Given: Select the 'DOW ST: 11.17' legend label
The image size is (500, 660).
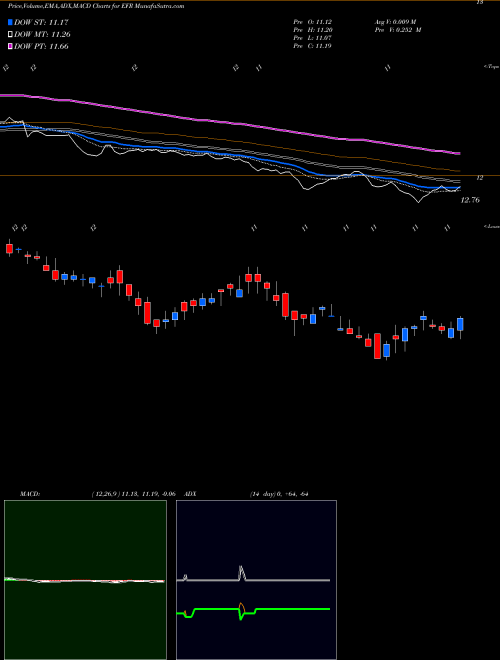Looking at the screenshot, I should click(42, 22).
